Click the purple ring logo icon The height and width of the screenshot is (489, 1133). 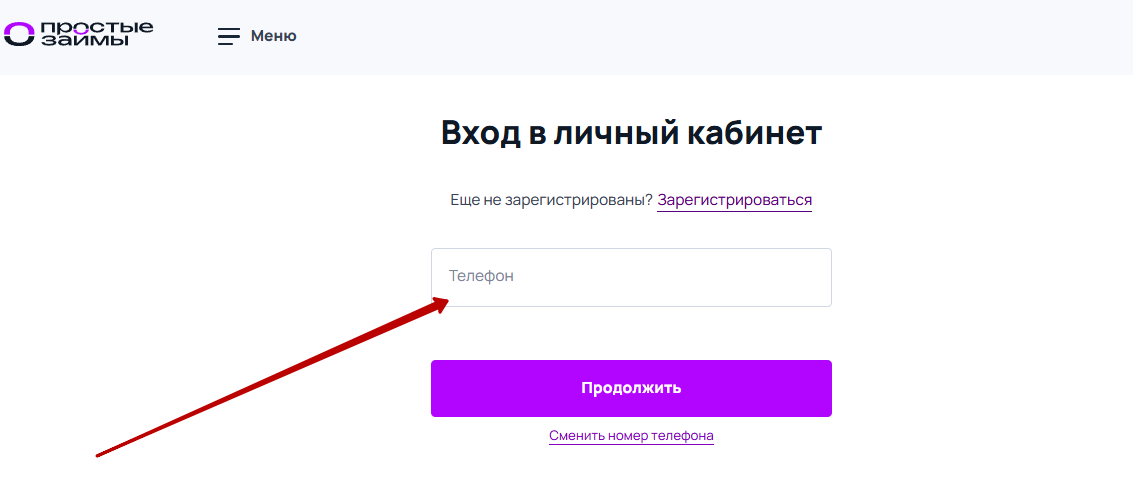point(19,34)
